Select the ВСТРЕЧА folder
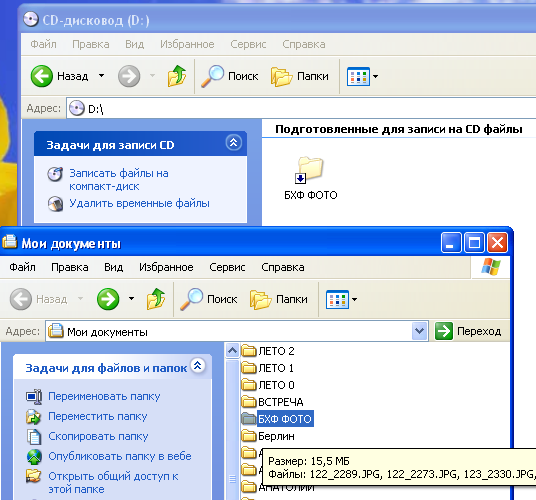This screenshot has width=536, height=500. [272, 402]
